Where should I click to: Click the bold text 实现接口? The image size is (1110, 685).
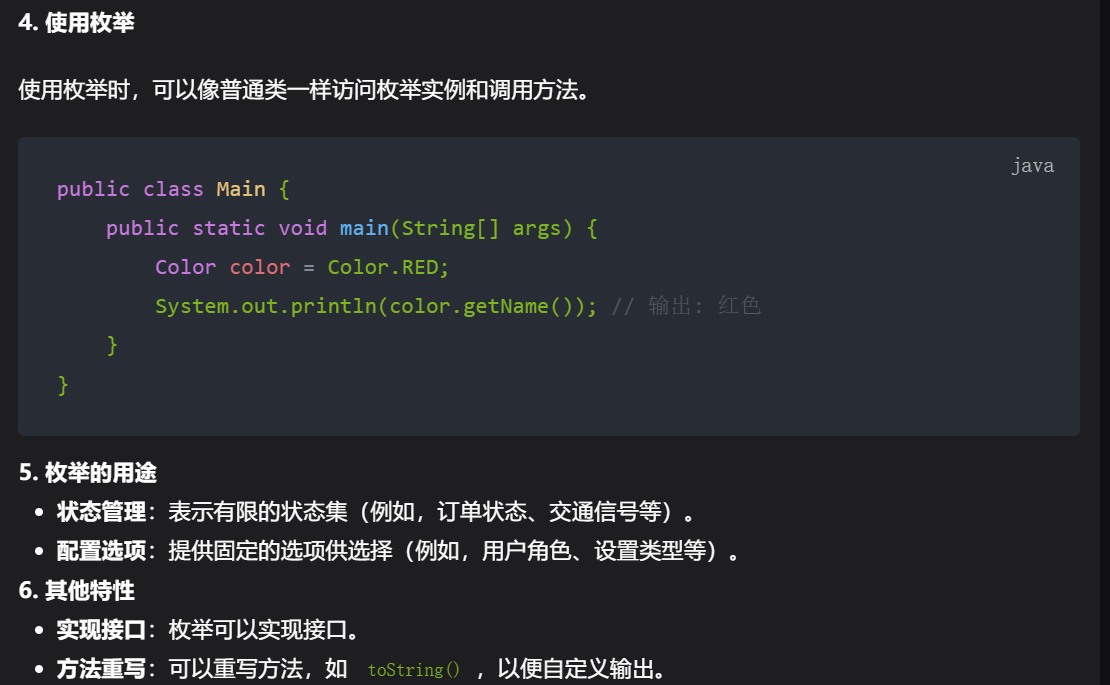coord(101,630)
